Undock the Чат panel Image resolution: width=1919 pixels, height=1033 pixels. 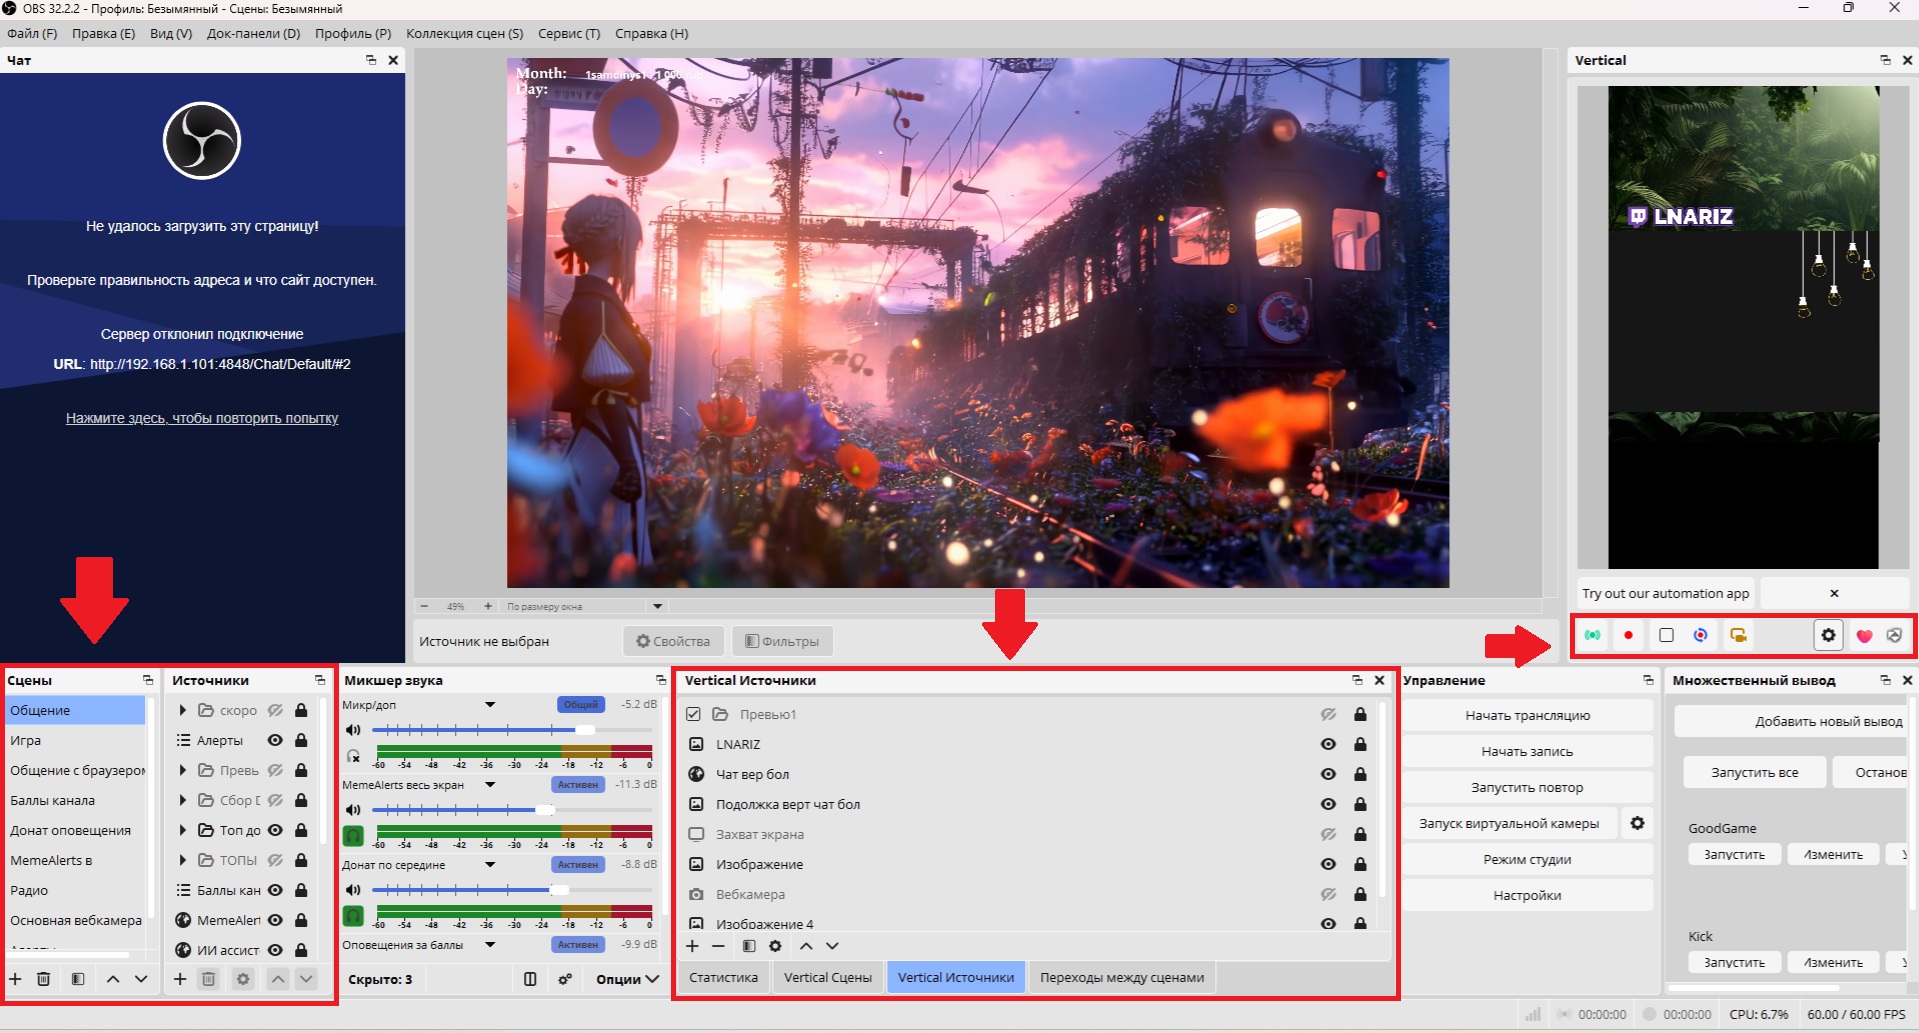[x=371, y=60]
